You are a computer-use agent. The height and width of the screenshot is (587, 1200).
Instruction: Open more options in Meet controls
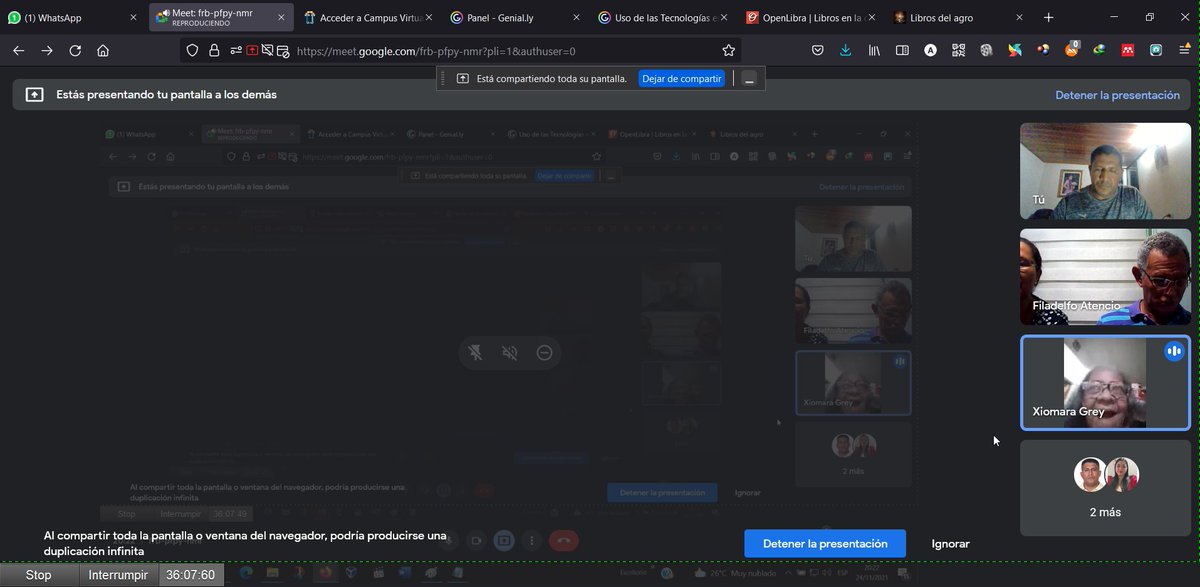pos(531,540)
